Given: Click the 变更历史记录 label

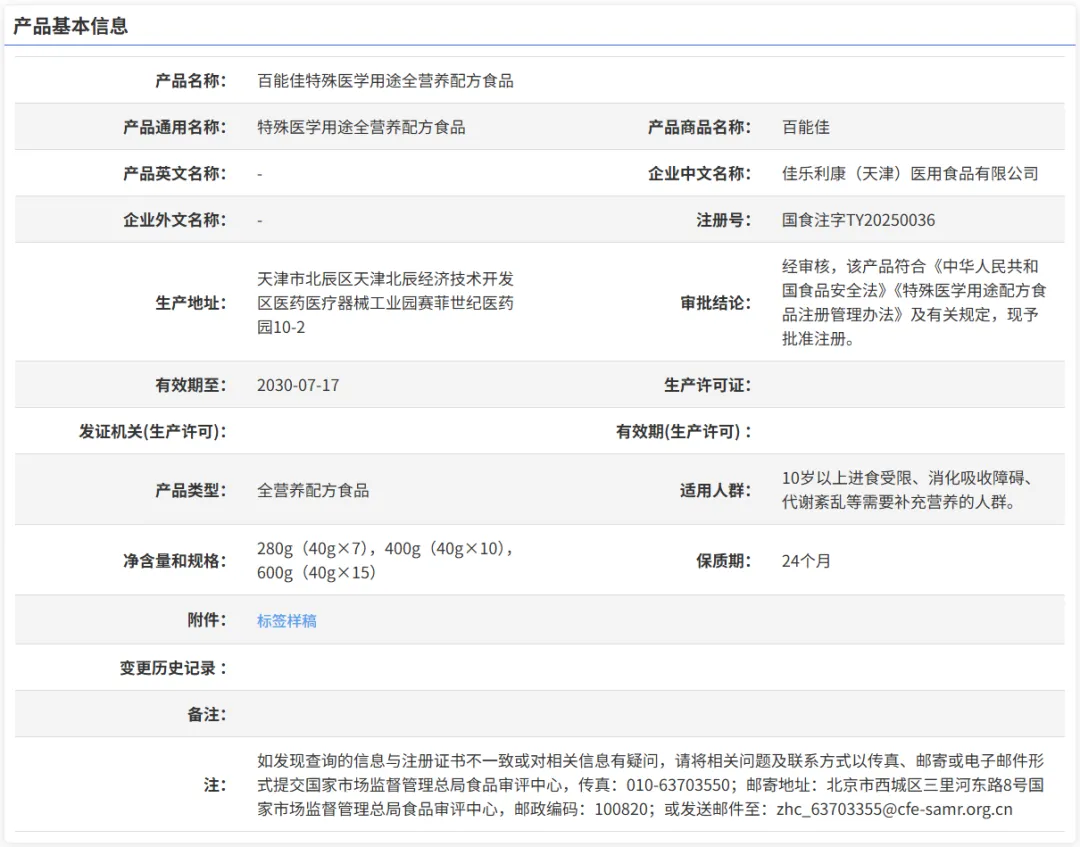Looking at the screenshot, I should coord(173,668).
